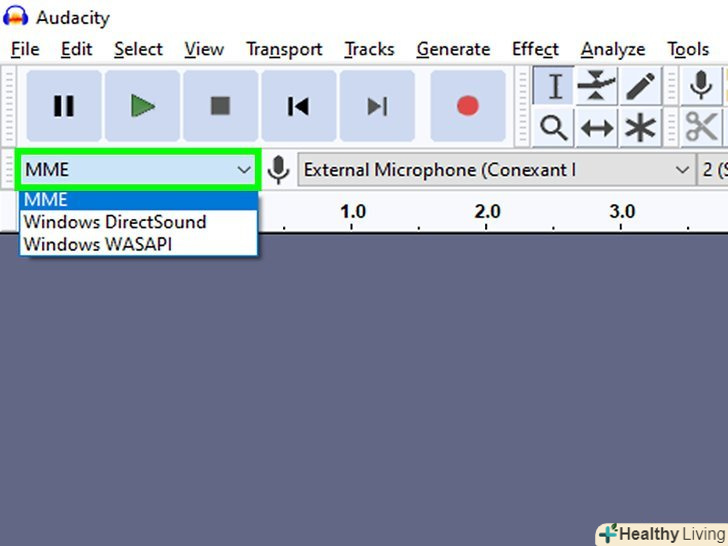Screen dimensions: 728x546
Task: Click the transport toolbar drag grabber
Action: click(8, 106)
